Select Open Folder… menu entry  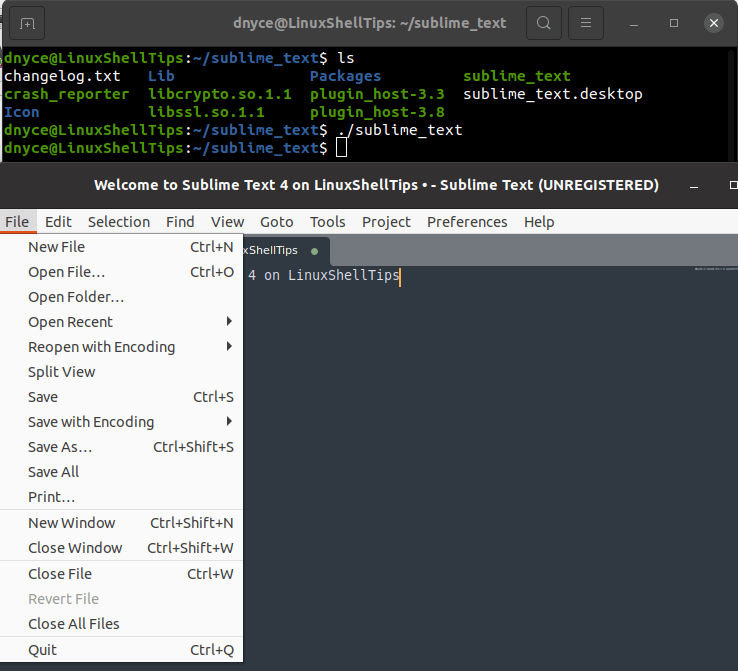121,297
